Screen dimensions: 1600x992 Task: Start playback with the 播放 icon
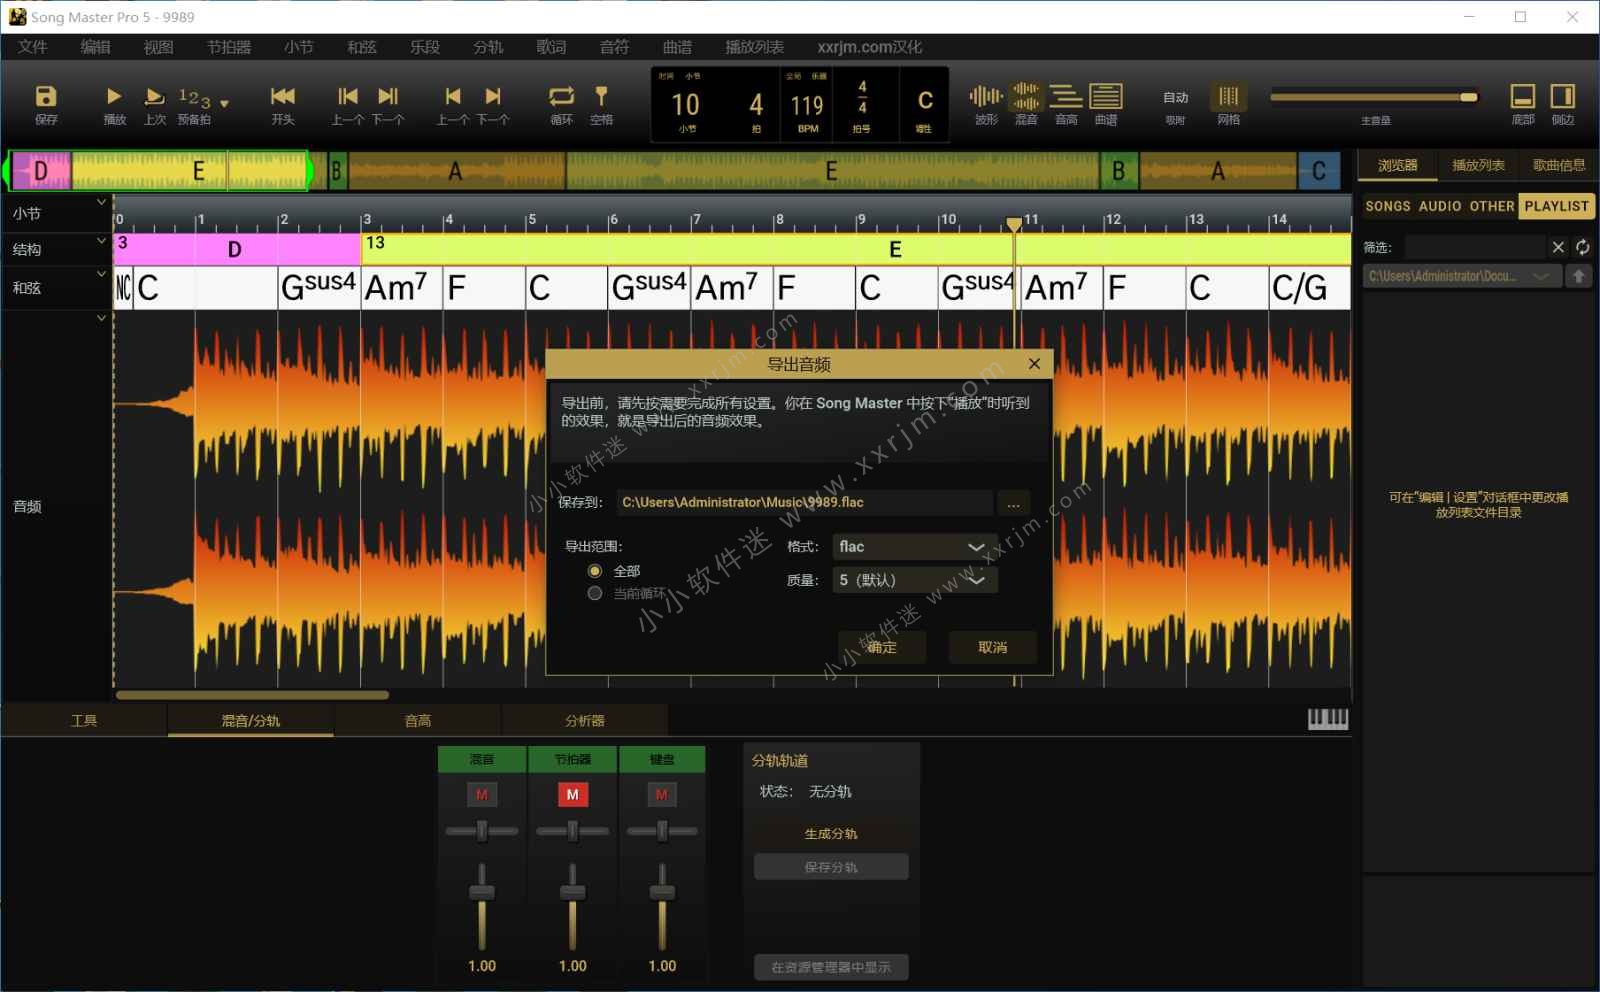coord(114,97)
